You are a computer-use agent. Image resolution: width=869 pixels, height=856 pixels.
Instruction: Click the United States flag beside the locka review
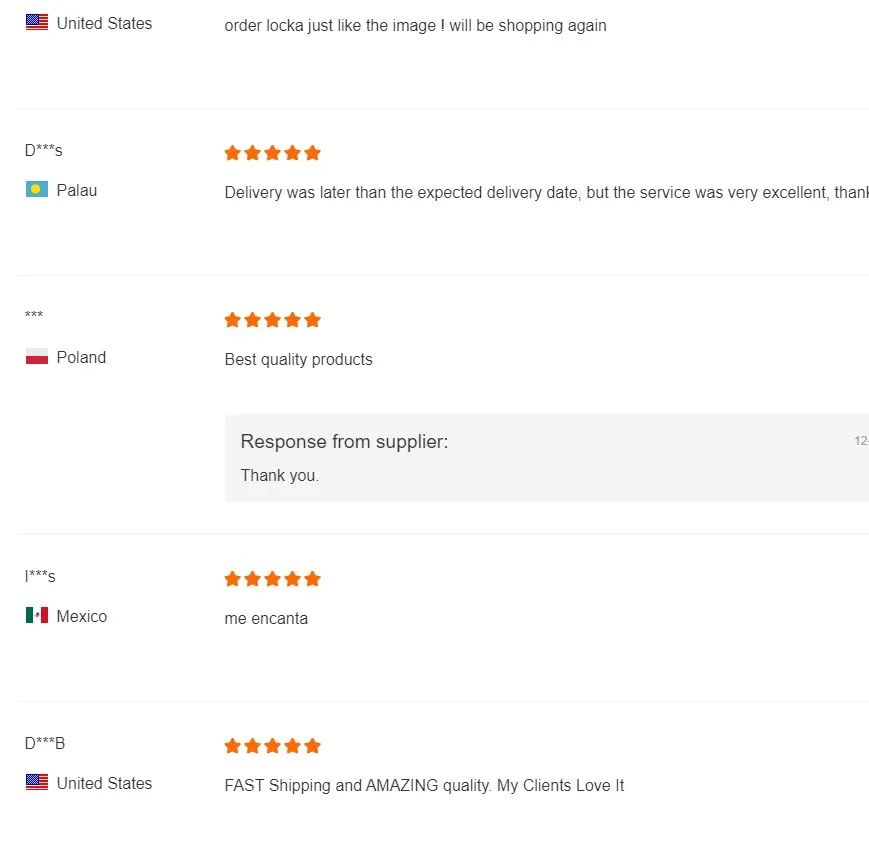[37, 23]
